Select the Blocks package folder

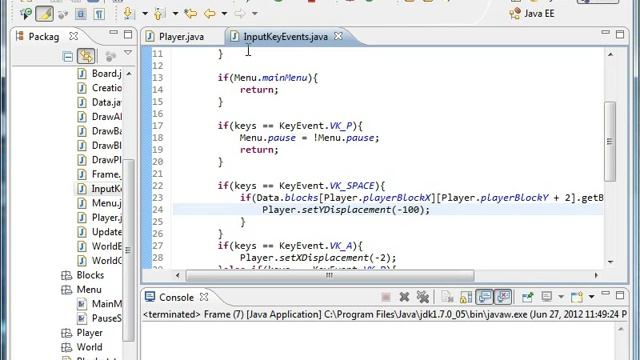click(x=82, y=275)
